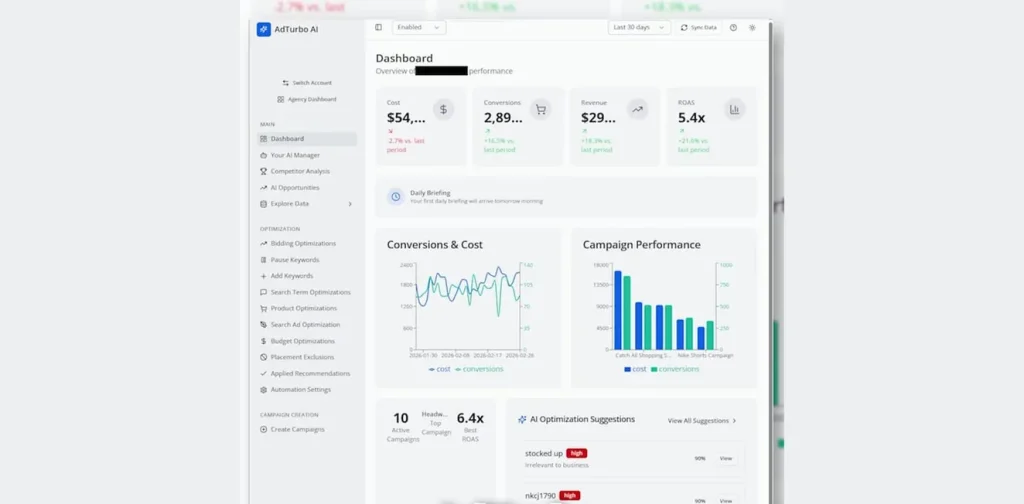This screenshot has height=504, width=1024.
Task: Click the 10 Active Campaigns count
Action: [x=400, y=418]
